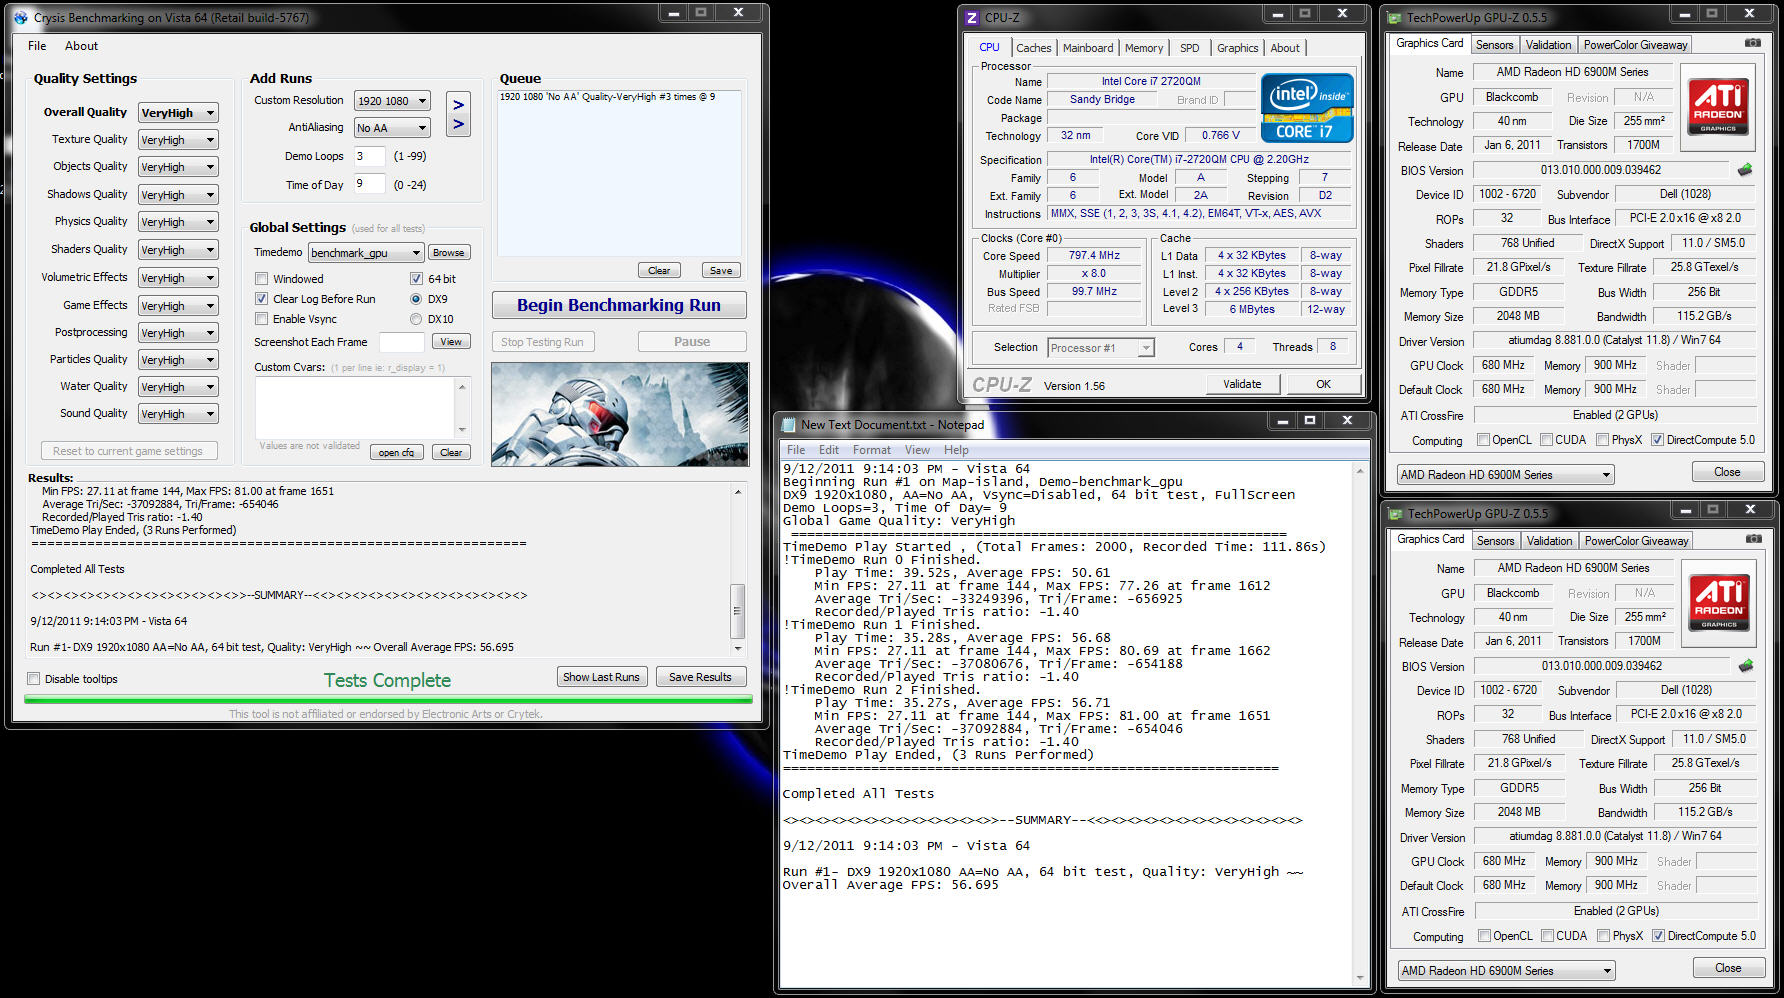Click the open cfg button

(397, 453)
